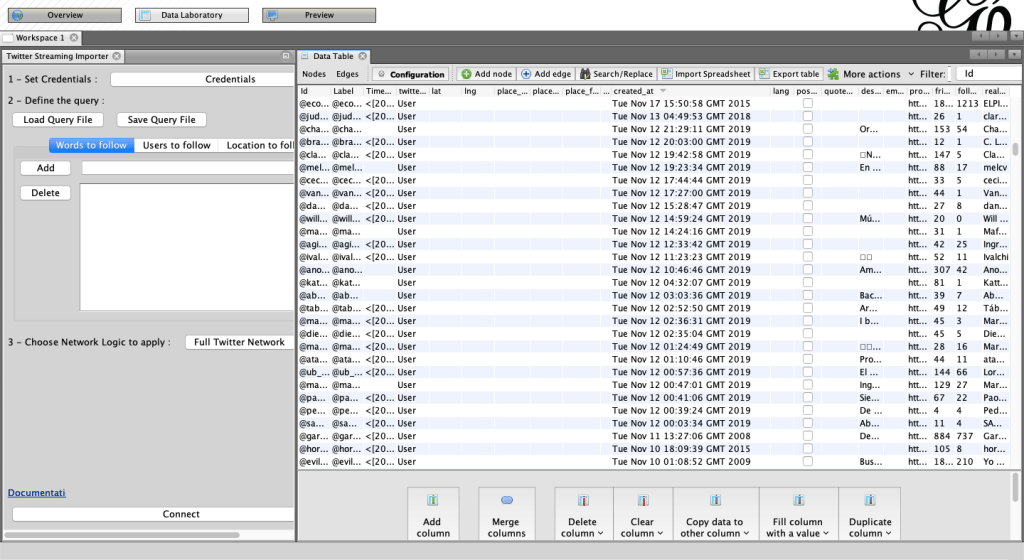Switch to Location to follow tab
Viewport: 1024px width, 560px height.
pos(259,145)
